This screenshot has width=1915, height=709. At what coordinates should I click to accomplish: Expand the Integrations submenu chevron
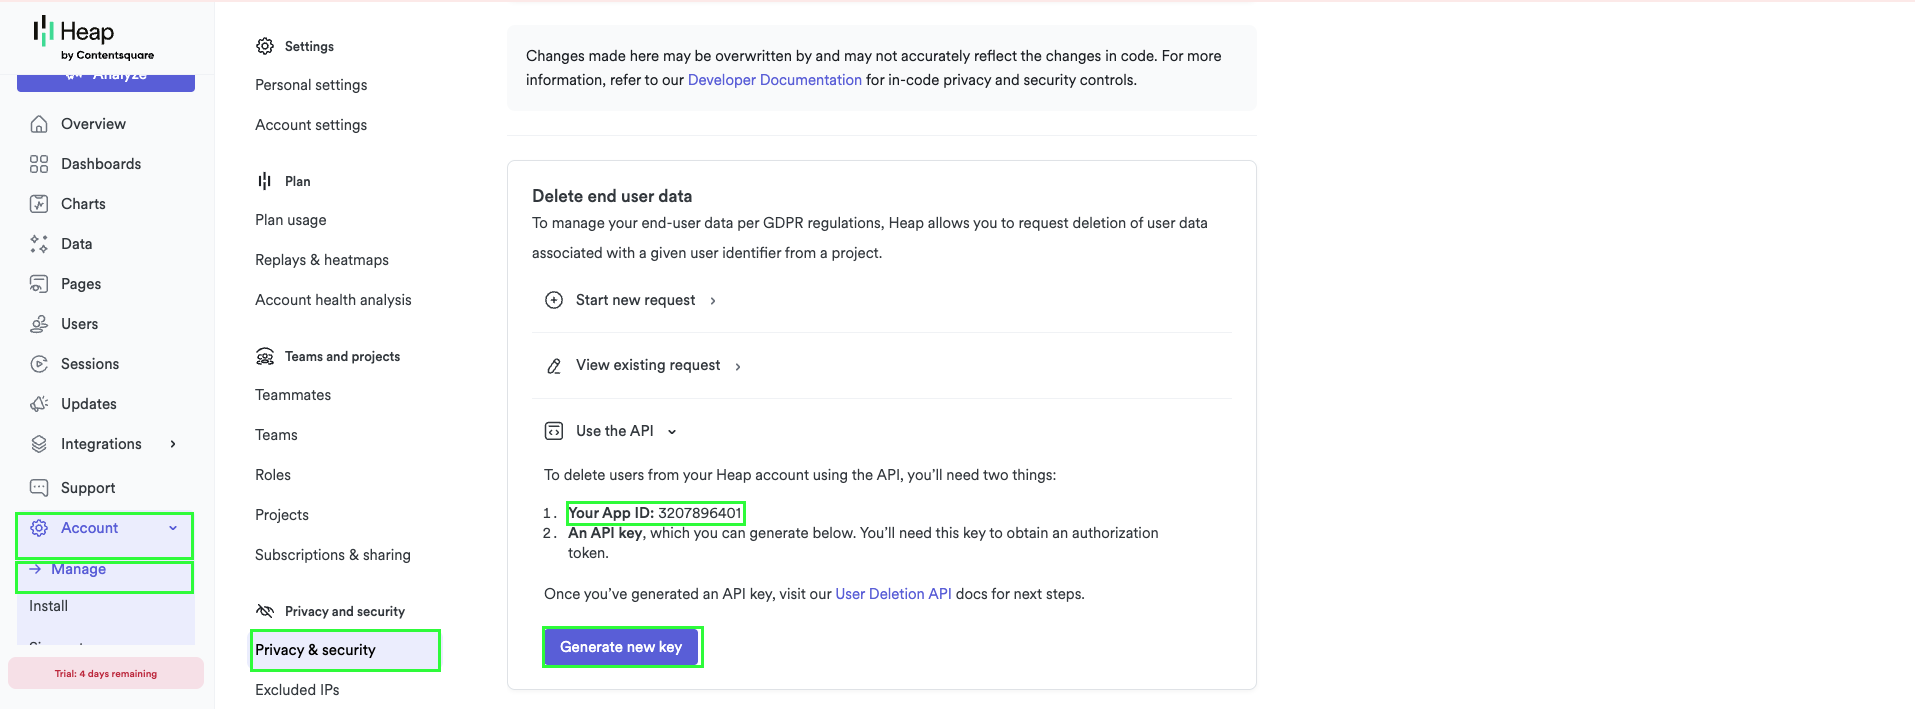(173, 444)
